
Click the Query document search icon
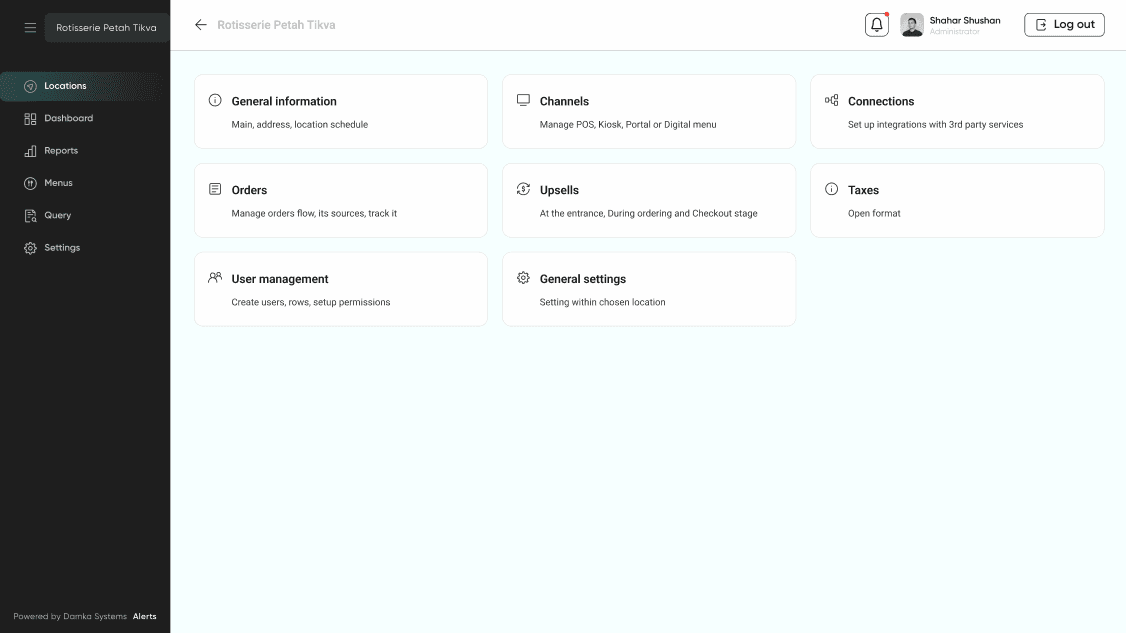click(x=30, y=216)
